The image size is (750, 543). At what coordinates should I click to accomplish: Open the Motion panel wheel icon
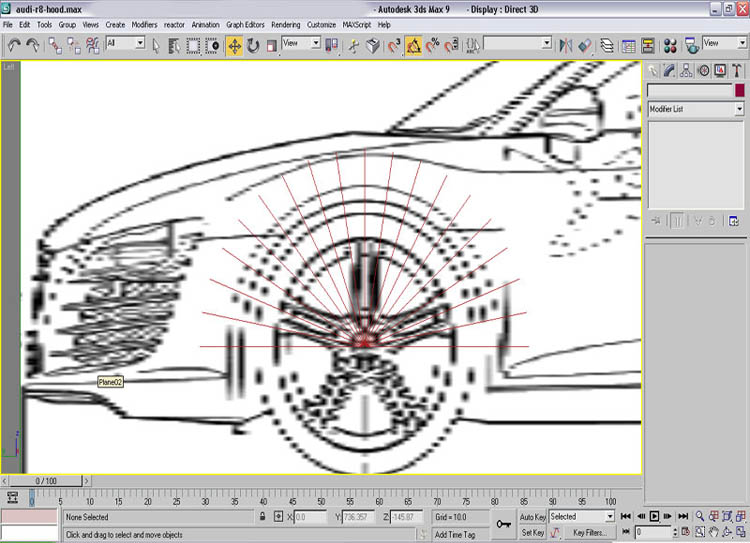pos(703,70)
